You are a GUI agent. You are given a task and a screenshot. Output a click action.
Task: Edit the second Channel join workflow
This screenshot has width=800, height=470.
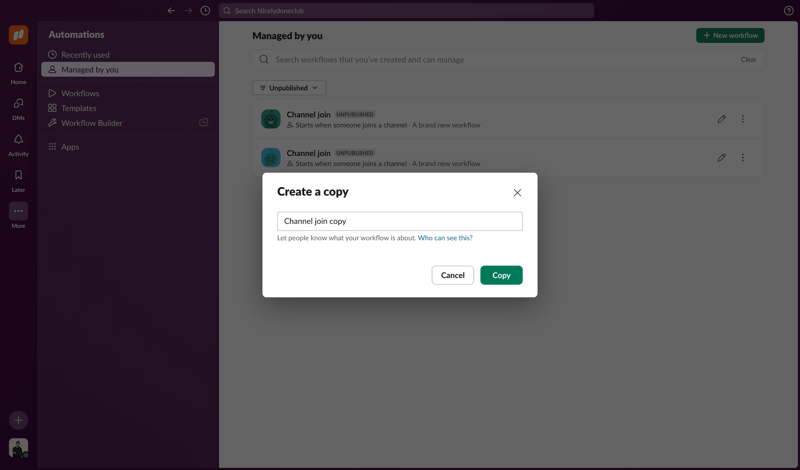(721, 158)
